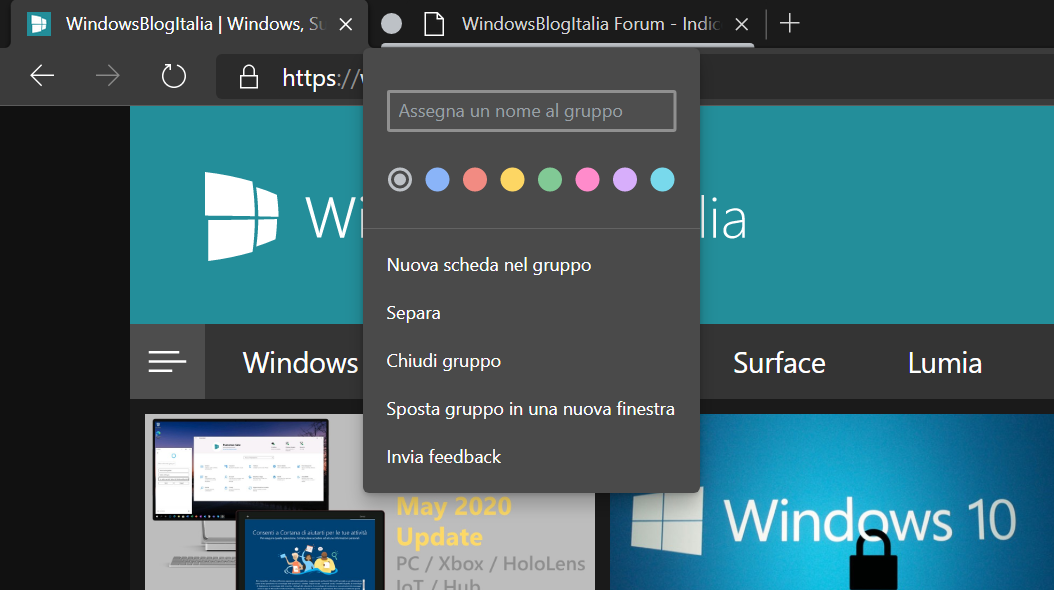Click the WindowsBlogItalia logo in the header
The image size is (1054, 590).
(241, 216)
